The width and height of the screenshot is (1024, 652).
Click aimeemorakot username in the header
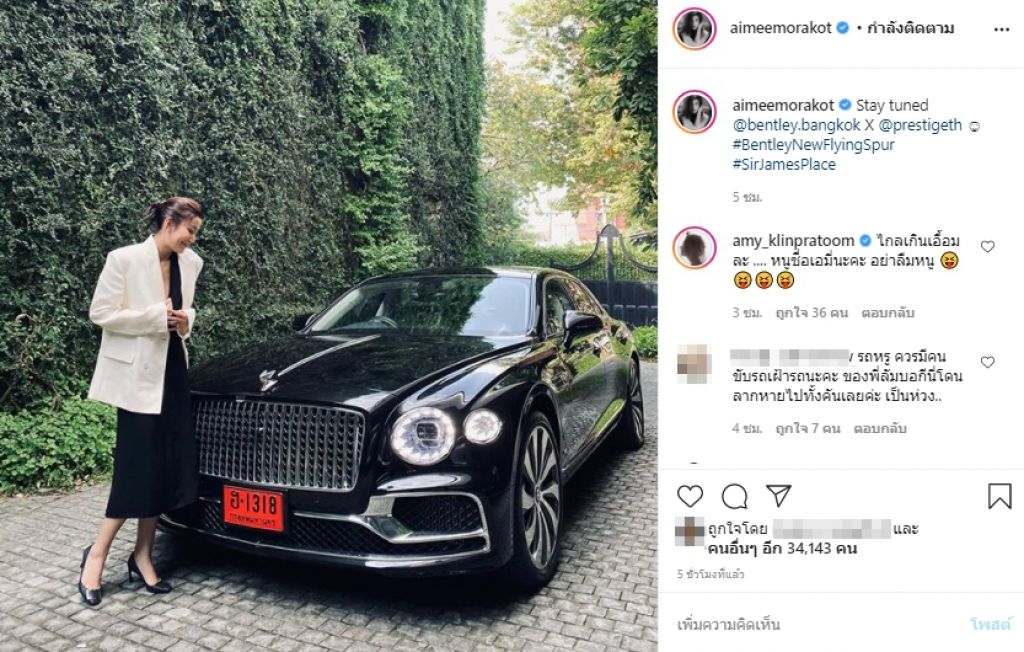click(780, 28)
